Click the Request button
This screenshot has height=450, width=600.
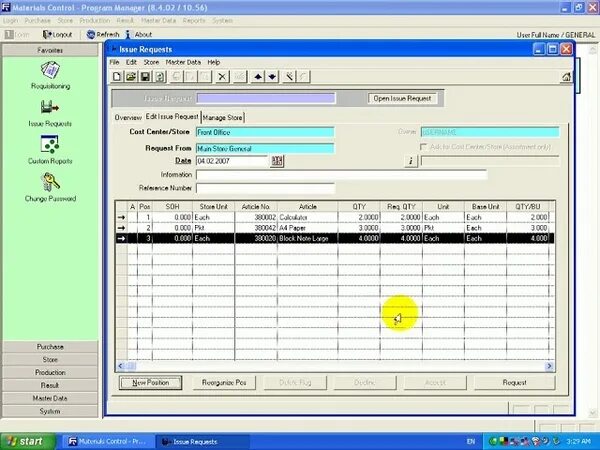(x=514, y=382)
